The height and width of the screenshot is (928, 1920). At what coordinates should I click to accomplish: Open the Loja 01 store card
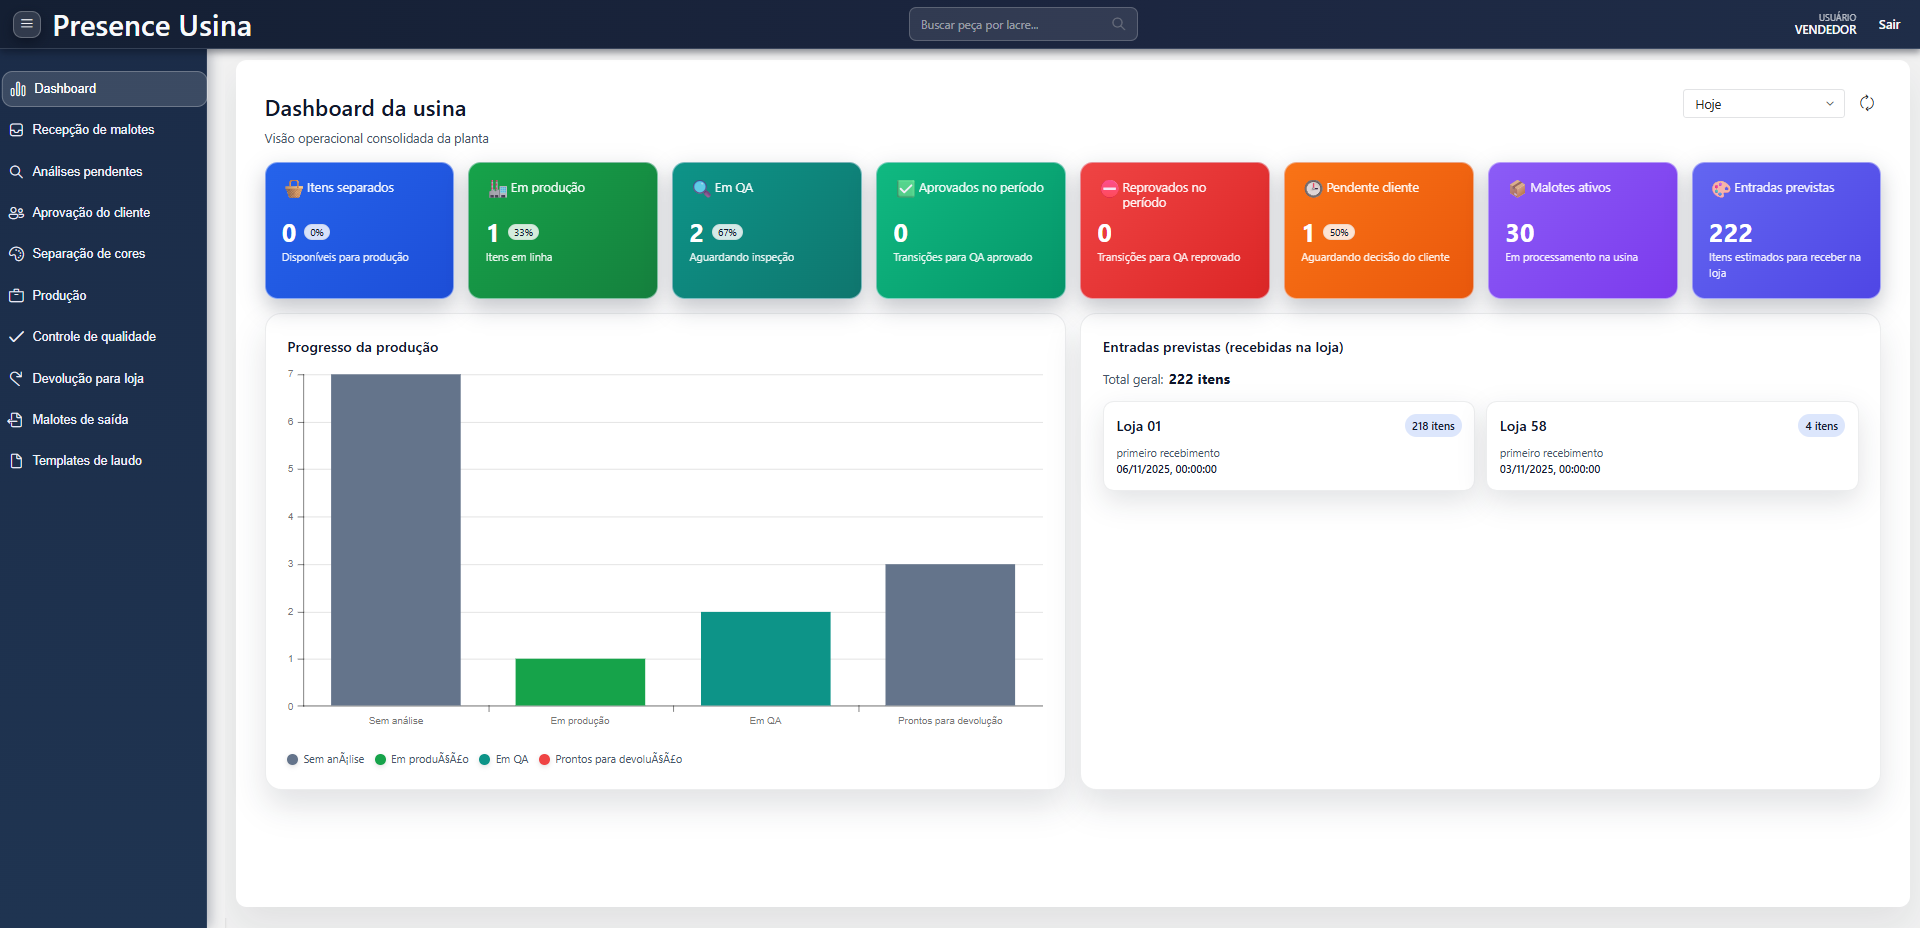click(1288, 446)
